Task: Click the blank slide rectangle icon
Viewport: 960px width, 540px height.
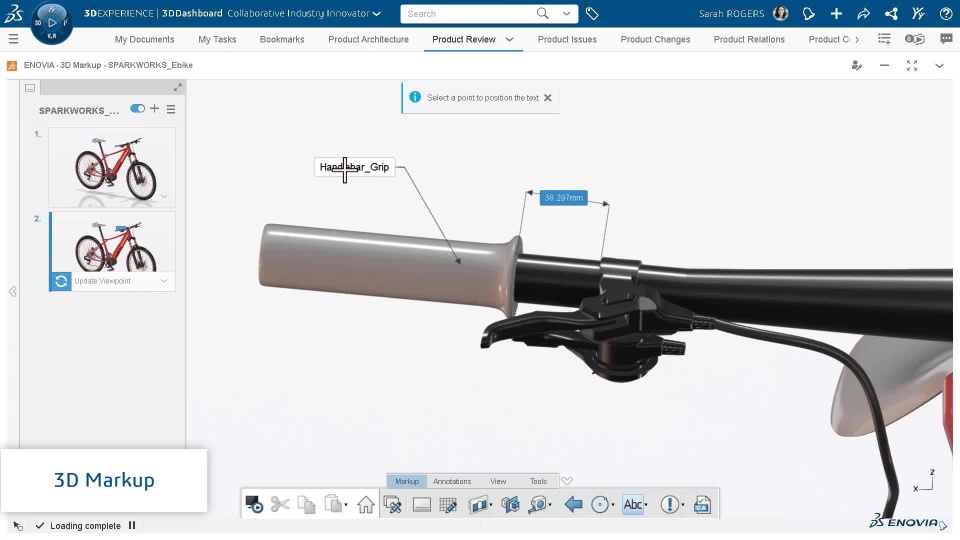Action: [422, 504]
